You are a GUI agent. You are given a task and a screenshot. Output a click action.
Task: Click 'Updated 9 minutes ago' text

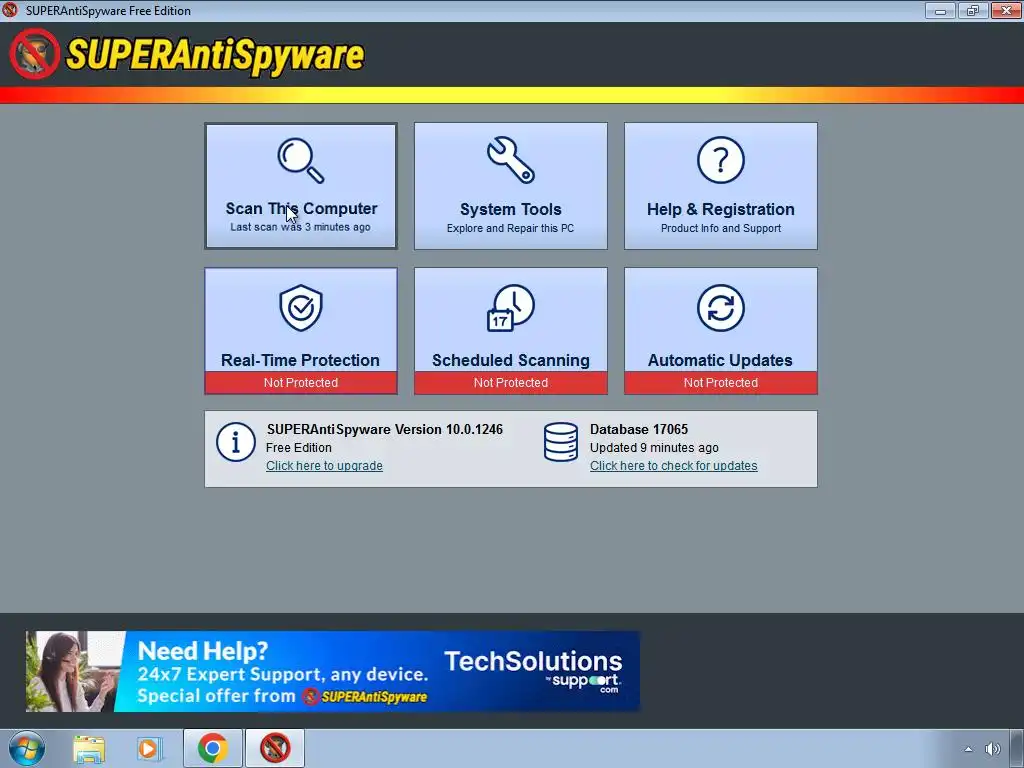pyautogui.click(x=654, y=447)
